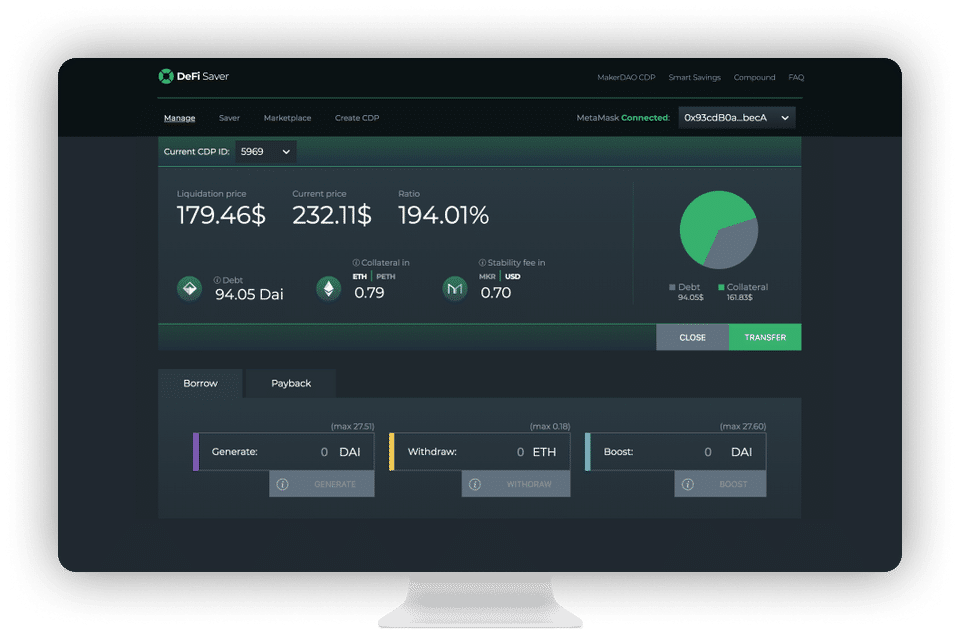Click info icon beside Stability fee in
960x630 pixels.
tap(482, 263)
